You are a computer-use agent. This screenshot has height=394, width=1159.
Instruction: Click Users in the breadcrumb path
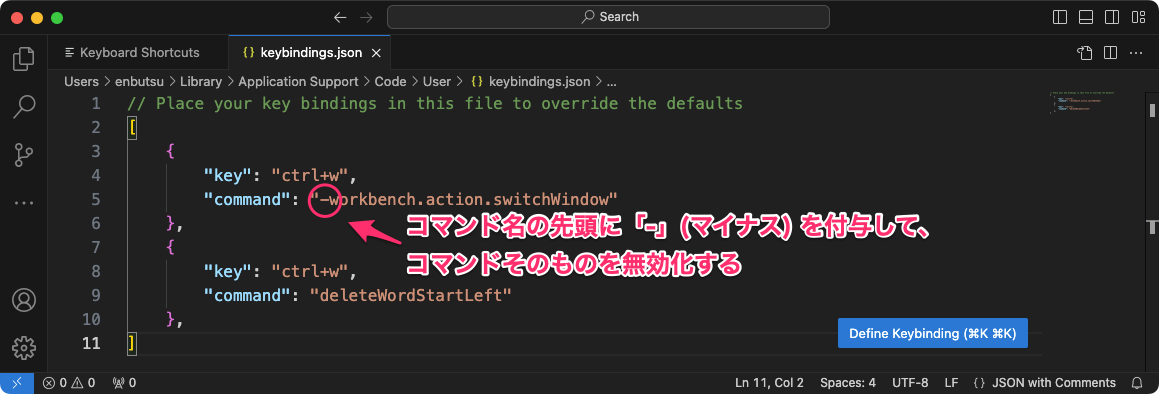click(81, 81)
